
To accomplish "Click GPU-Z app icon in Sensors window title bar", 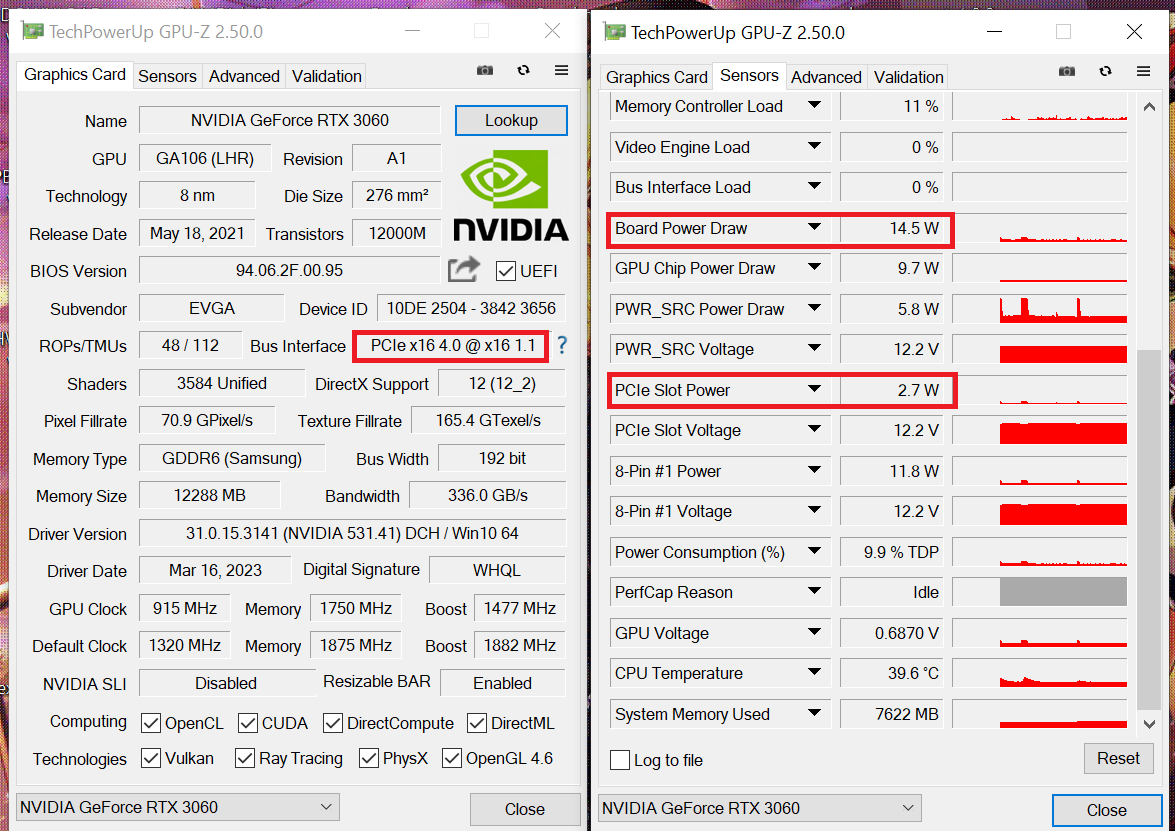I will [614, 32].
